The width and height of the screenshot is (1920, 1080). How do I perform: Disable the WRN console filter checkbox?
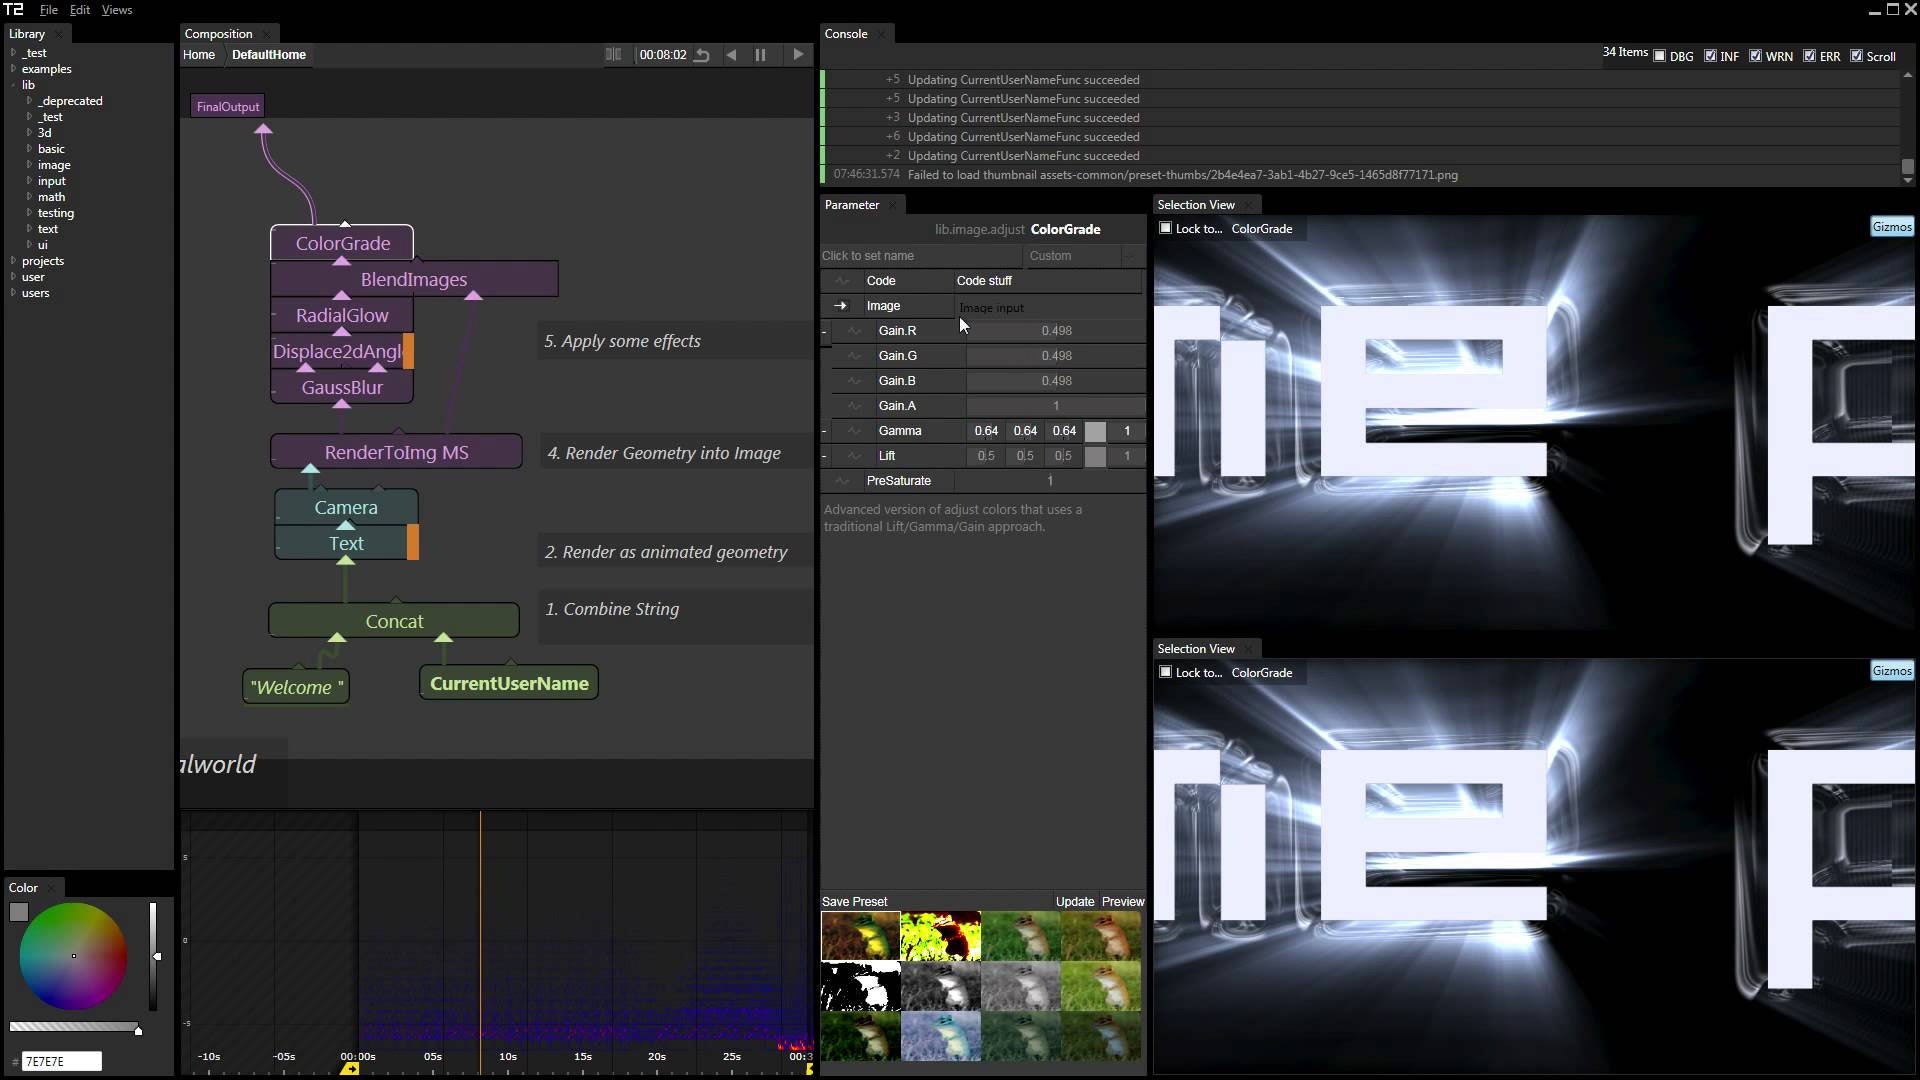[1755, 56]
